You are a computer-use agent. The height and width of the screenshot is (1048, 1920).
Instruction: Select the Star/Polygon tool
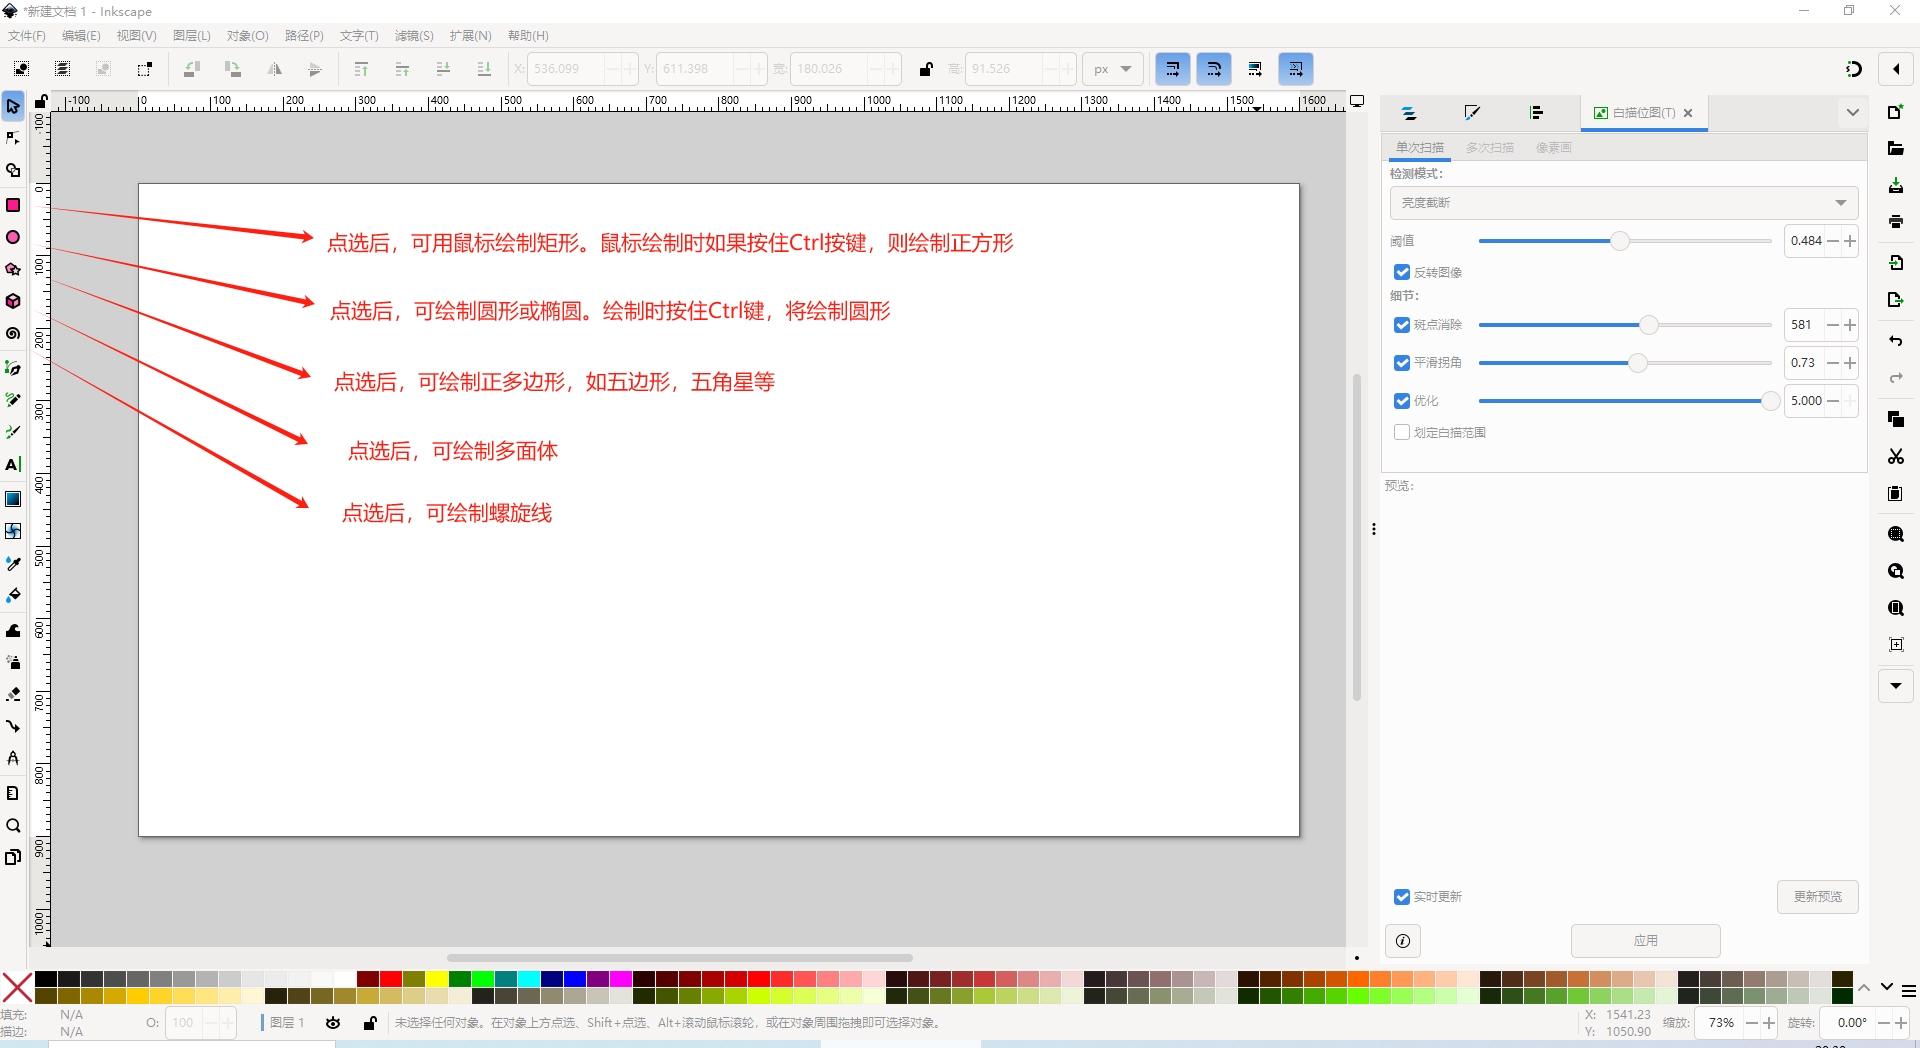pyautogui.click(x=13, y=270)
